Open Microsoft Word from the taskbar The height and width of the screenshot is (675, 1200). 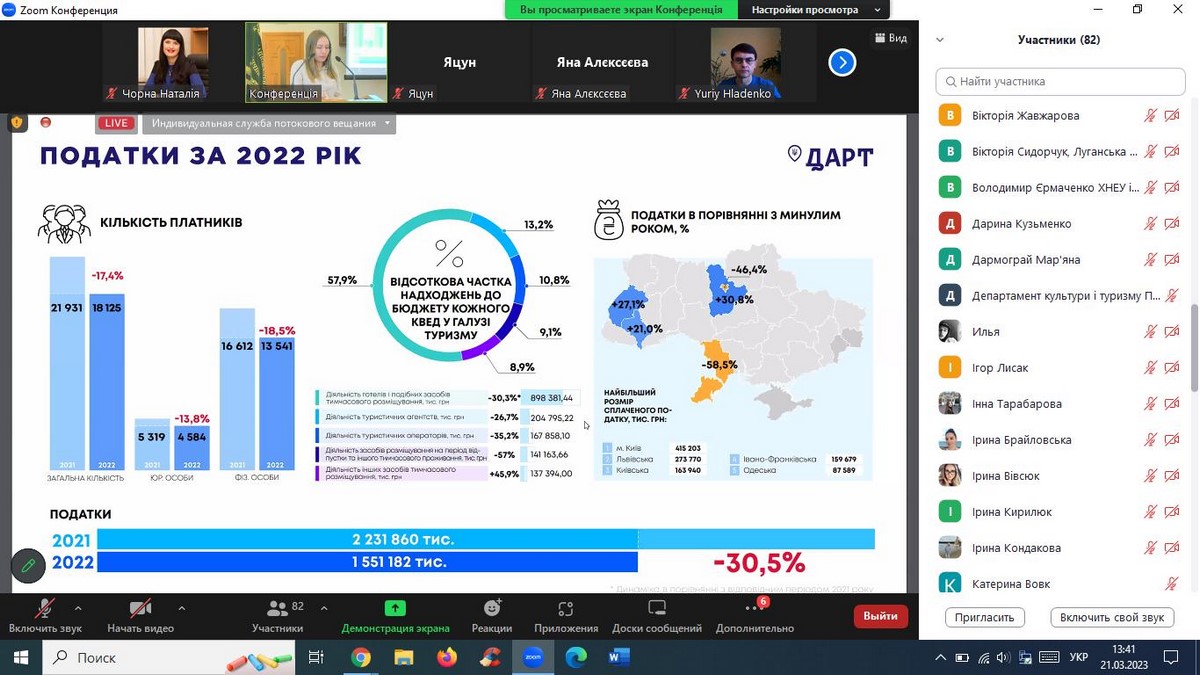click(618, 657)
